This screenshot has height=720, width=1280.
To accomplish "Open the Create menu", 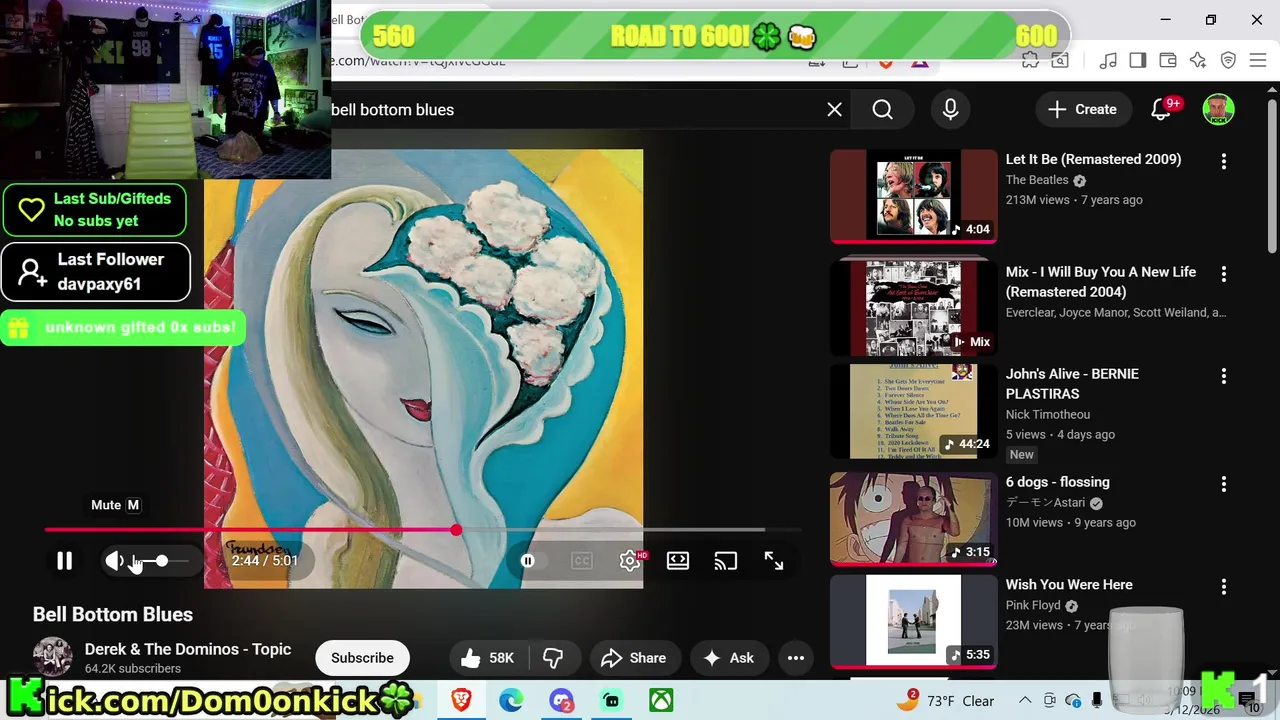I will pyautogui.click(x=1082, y=110).
